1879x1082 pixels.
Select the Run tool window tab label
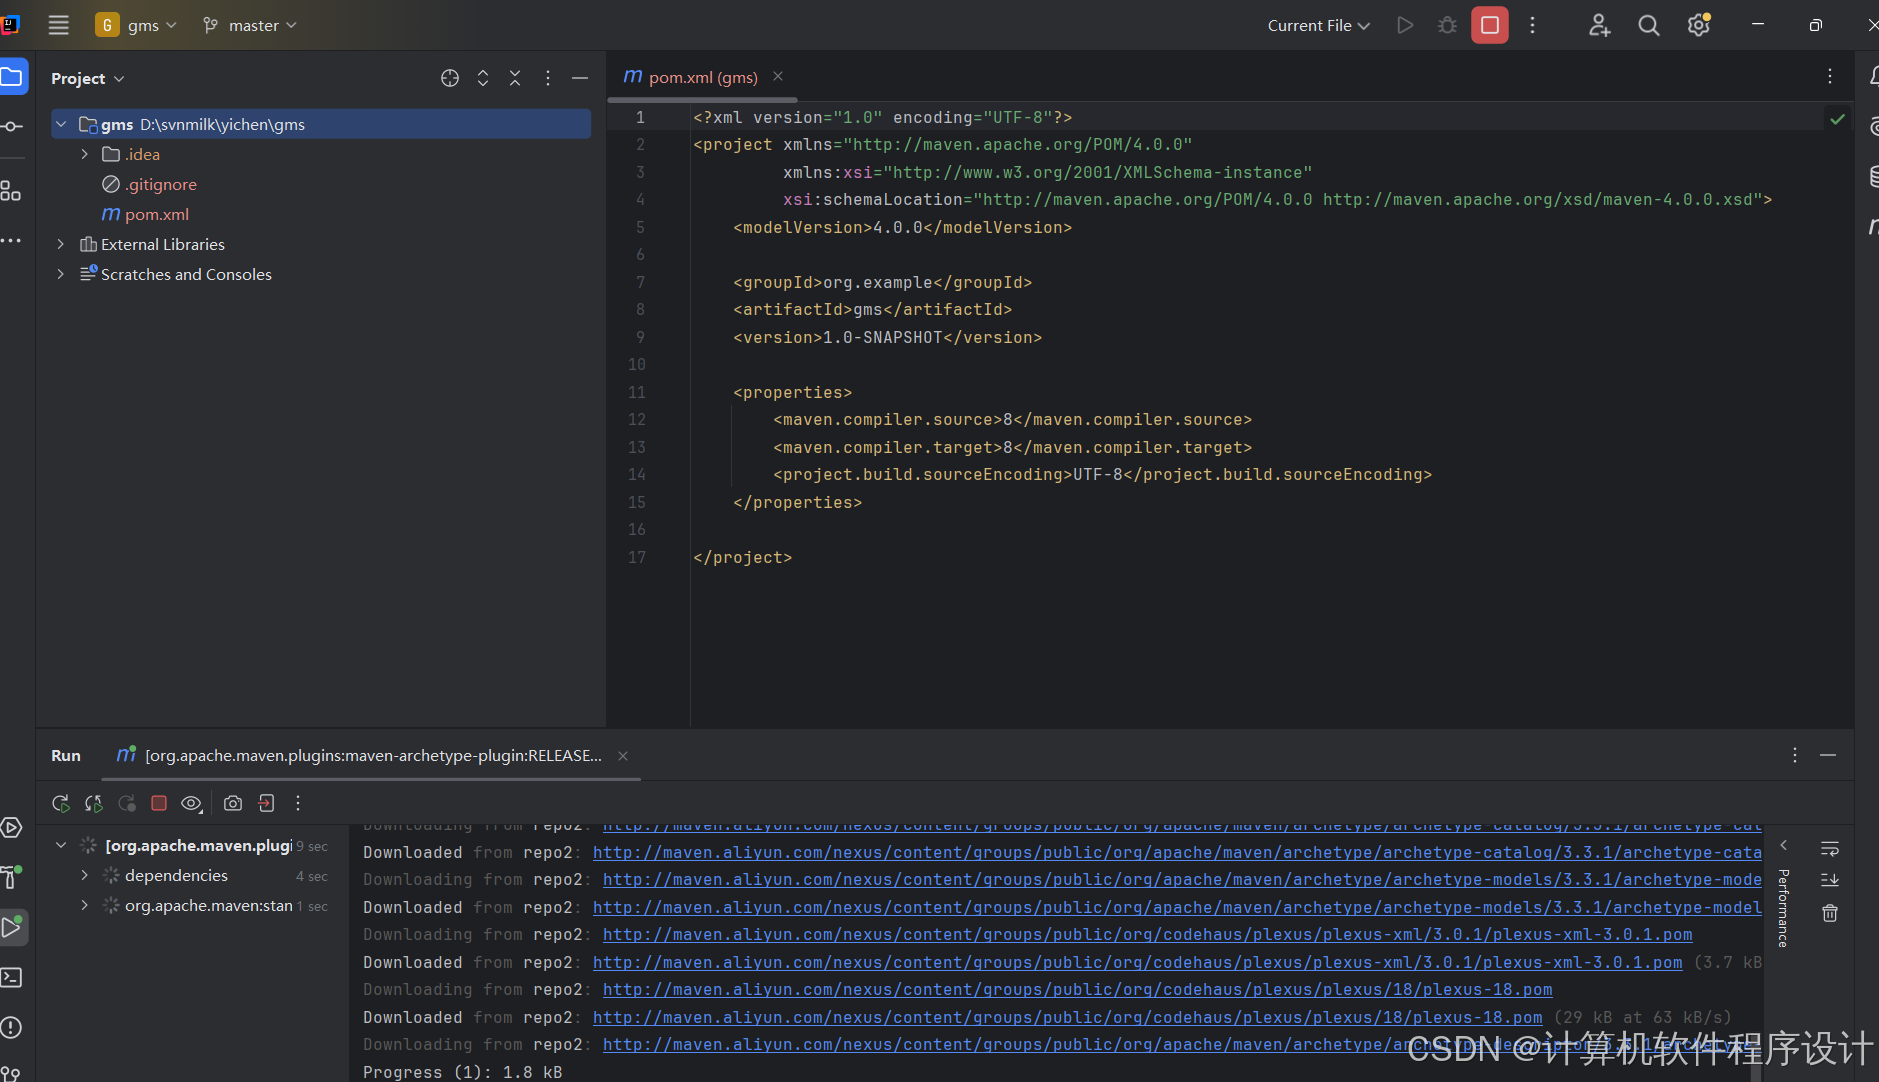point(66,756)
